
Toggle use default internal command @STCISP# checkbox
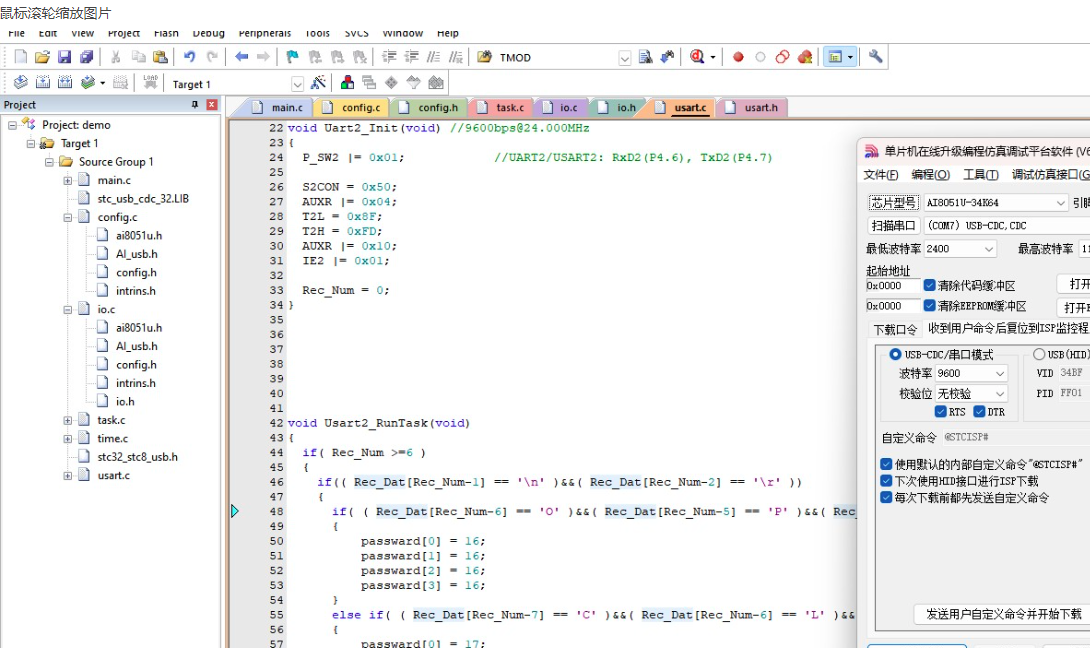click(886, 464)
